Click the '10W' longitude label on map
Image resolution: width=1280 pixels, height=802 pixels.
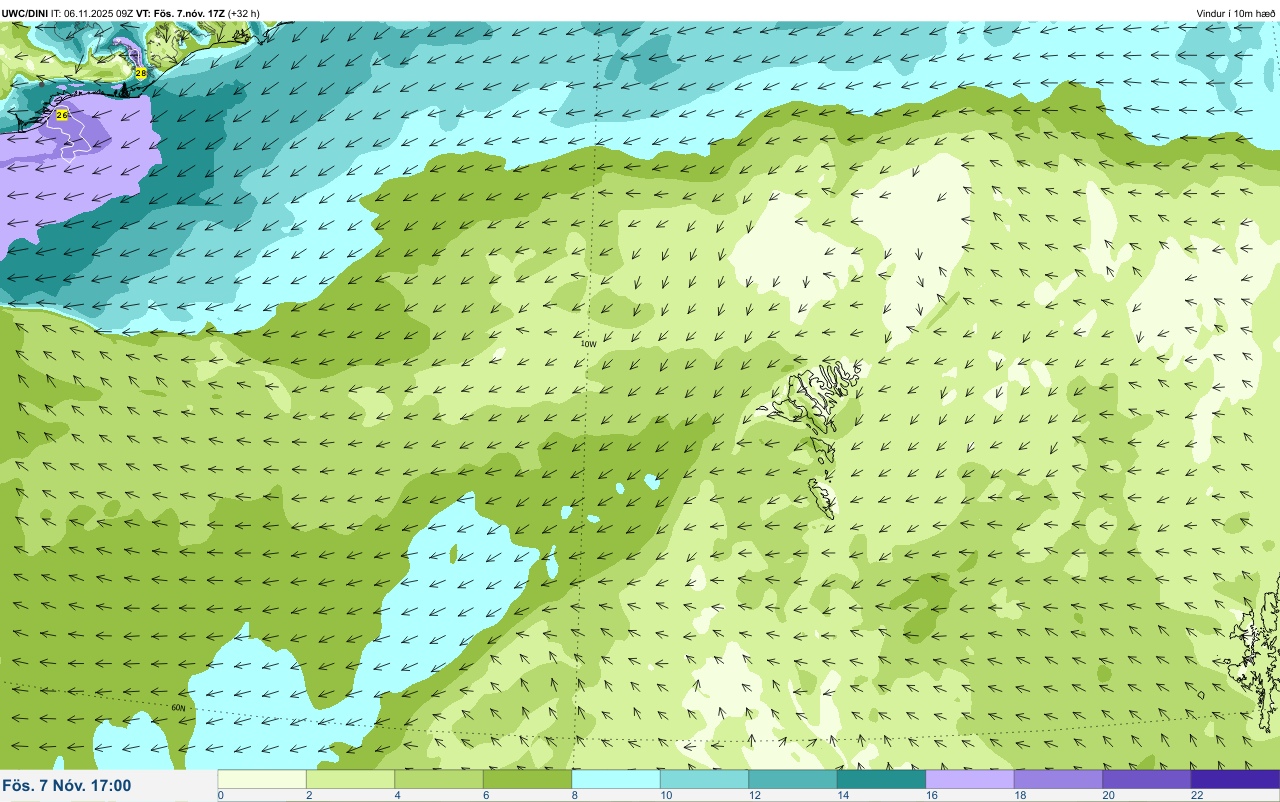click(588, 344)
